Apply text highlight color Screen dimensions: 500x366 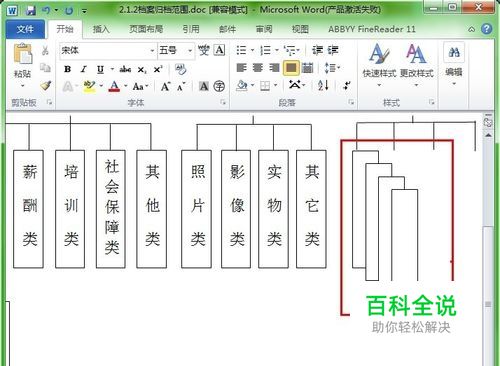coord(89,86)
